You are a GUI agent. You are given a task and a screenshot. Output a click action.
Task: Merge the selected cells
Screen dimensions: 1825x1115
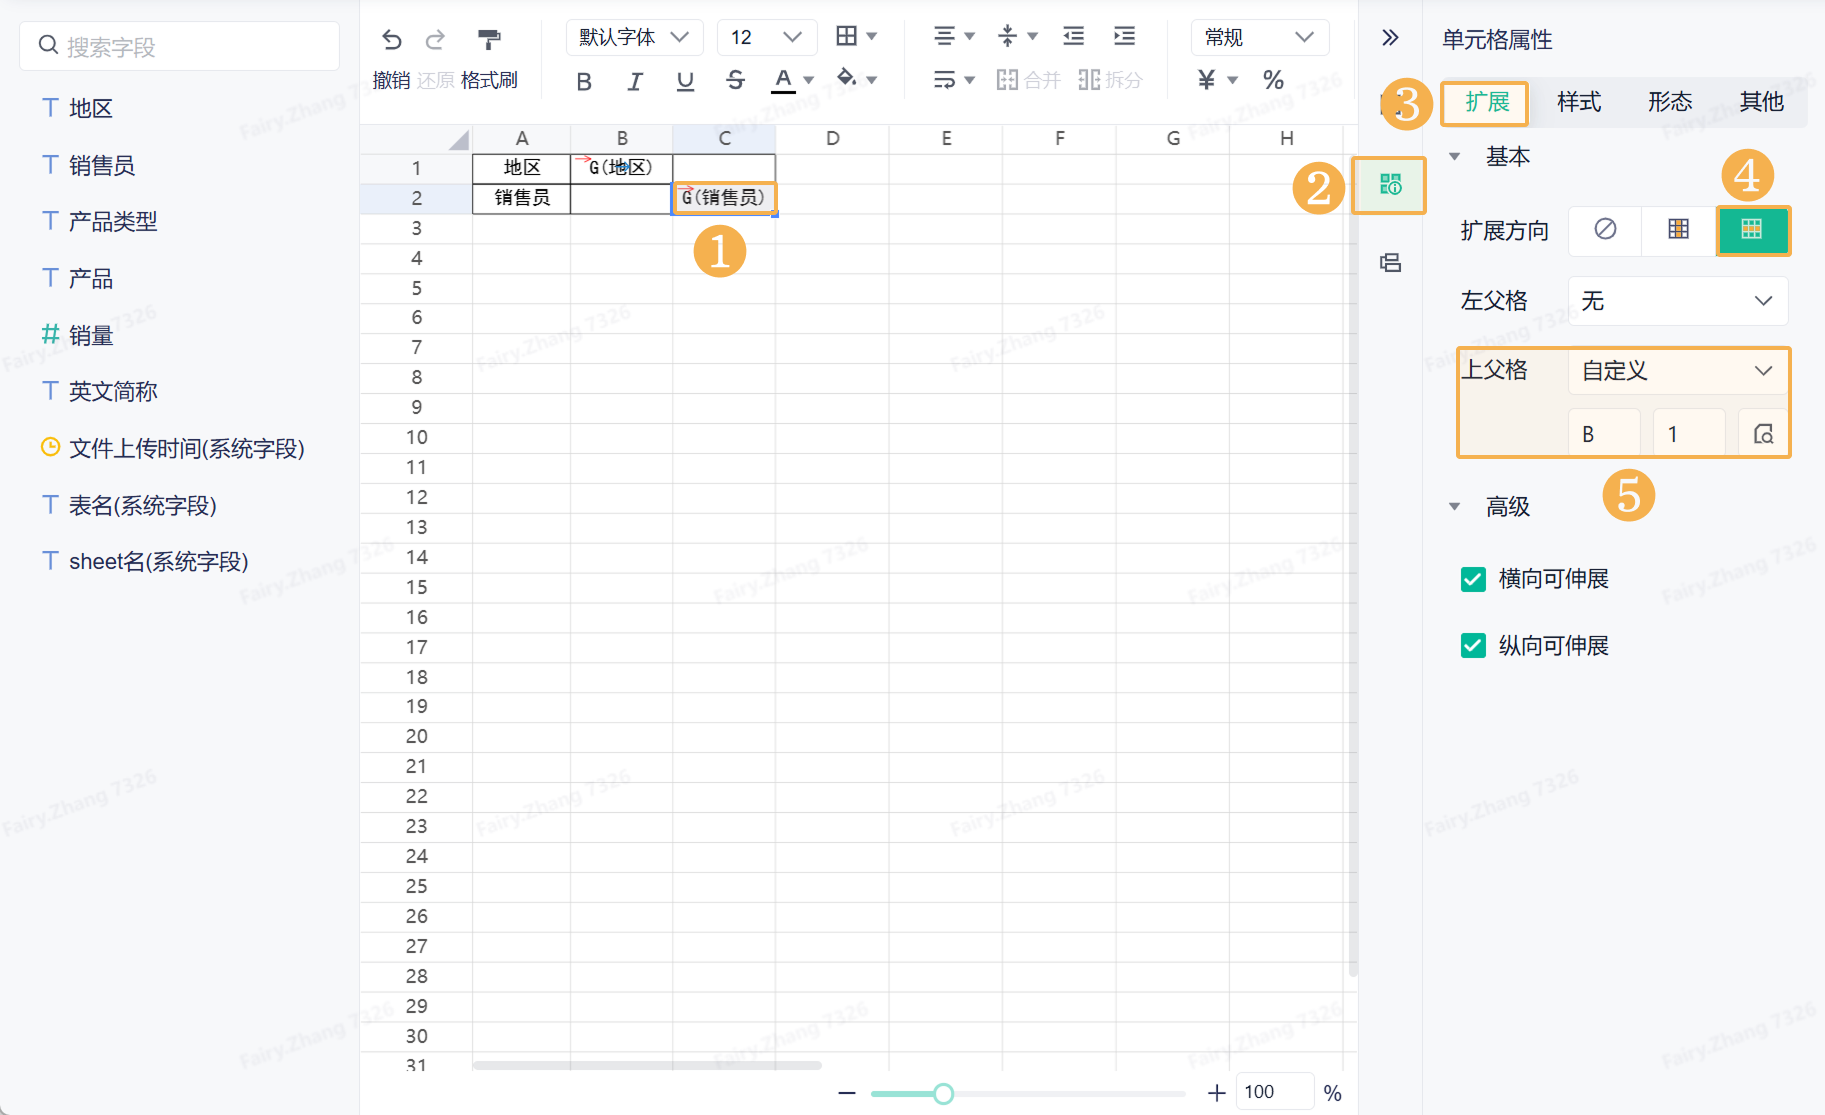pyautogui.click(x=1028, y=80)
